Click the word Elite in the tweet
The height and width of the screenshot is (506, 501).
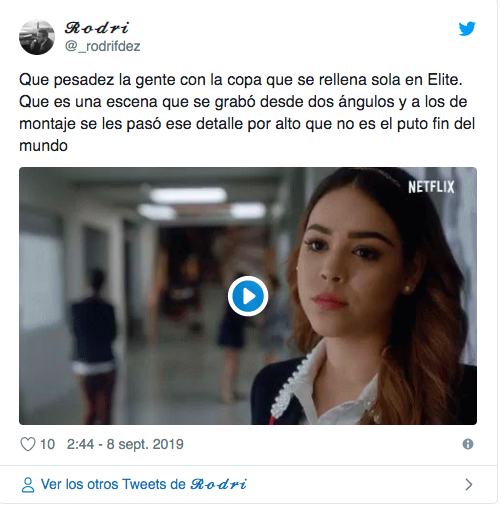click(x=445, y=80)
